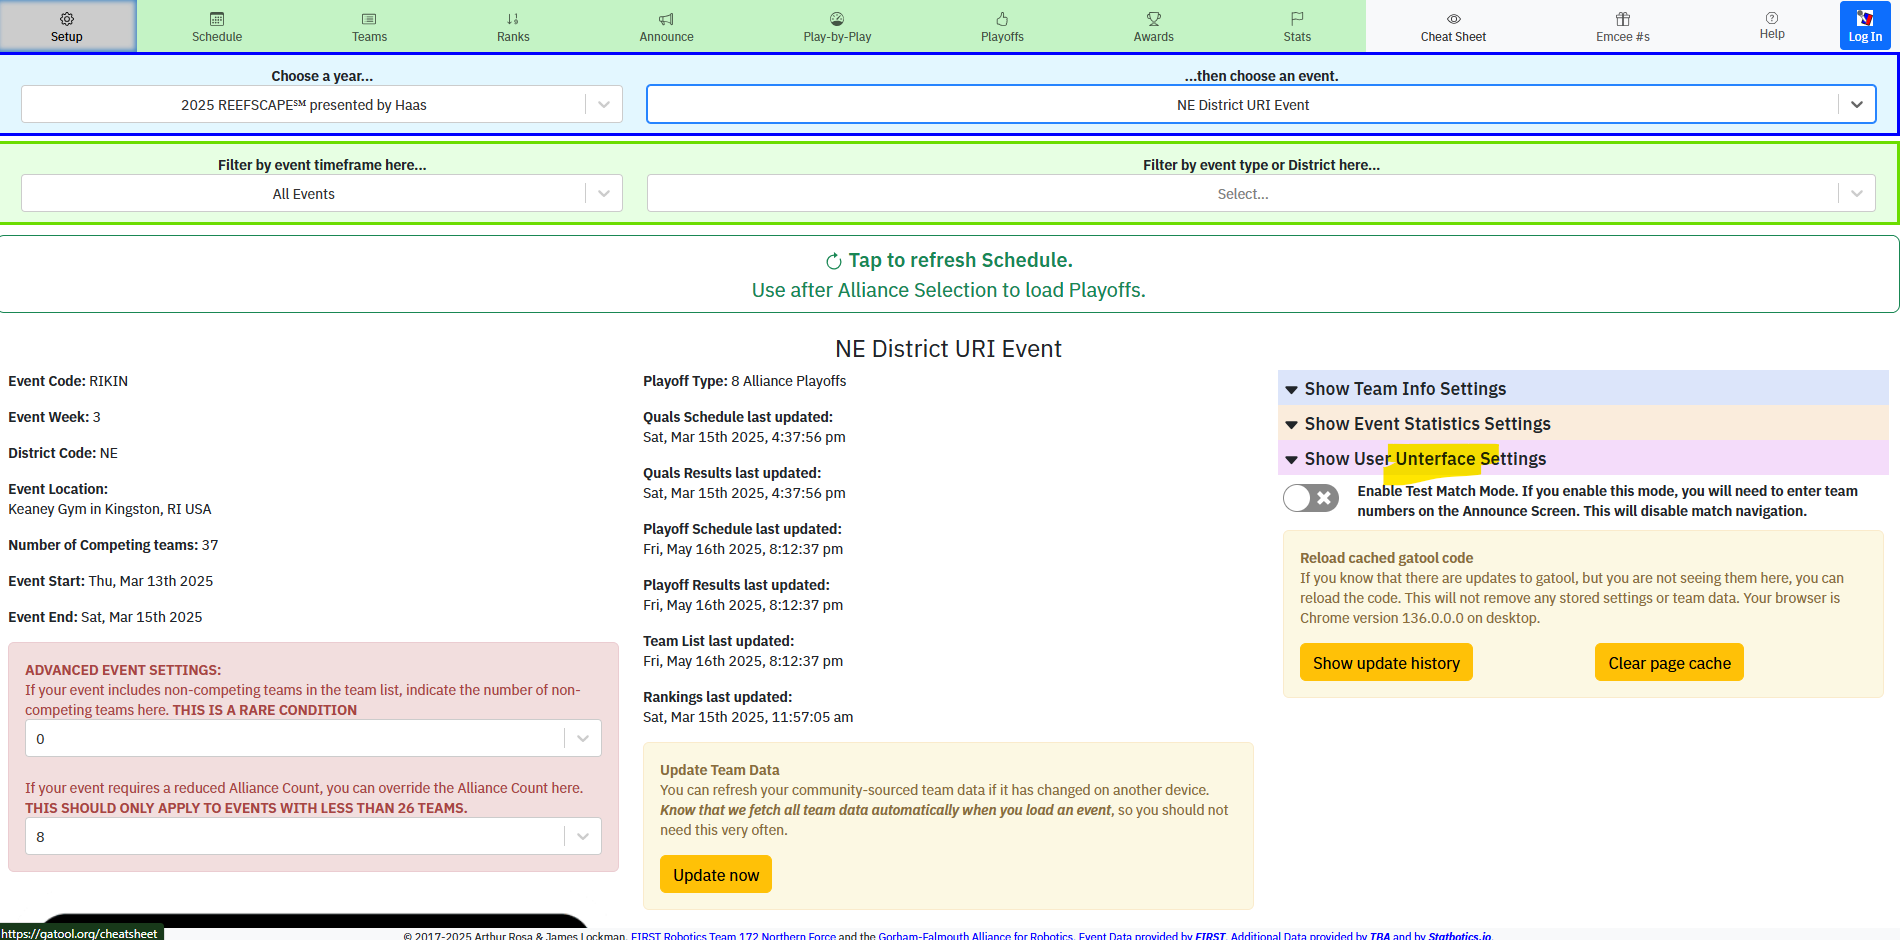Expand Show Team Info Settings

[1583, 388]
